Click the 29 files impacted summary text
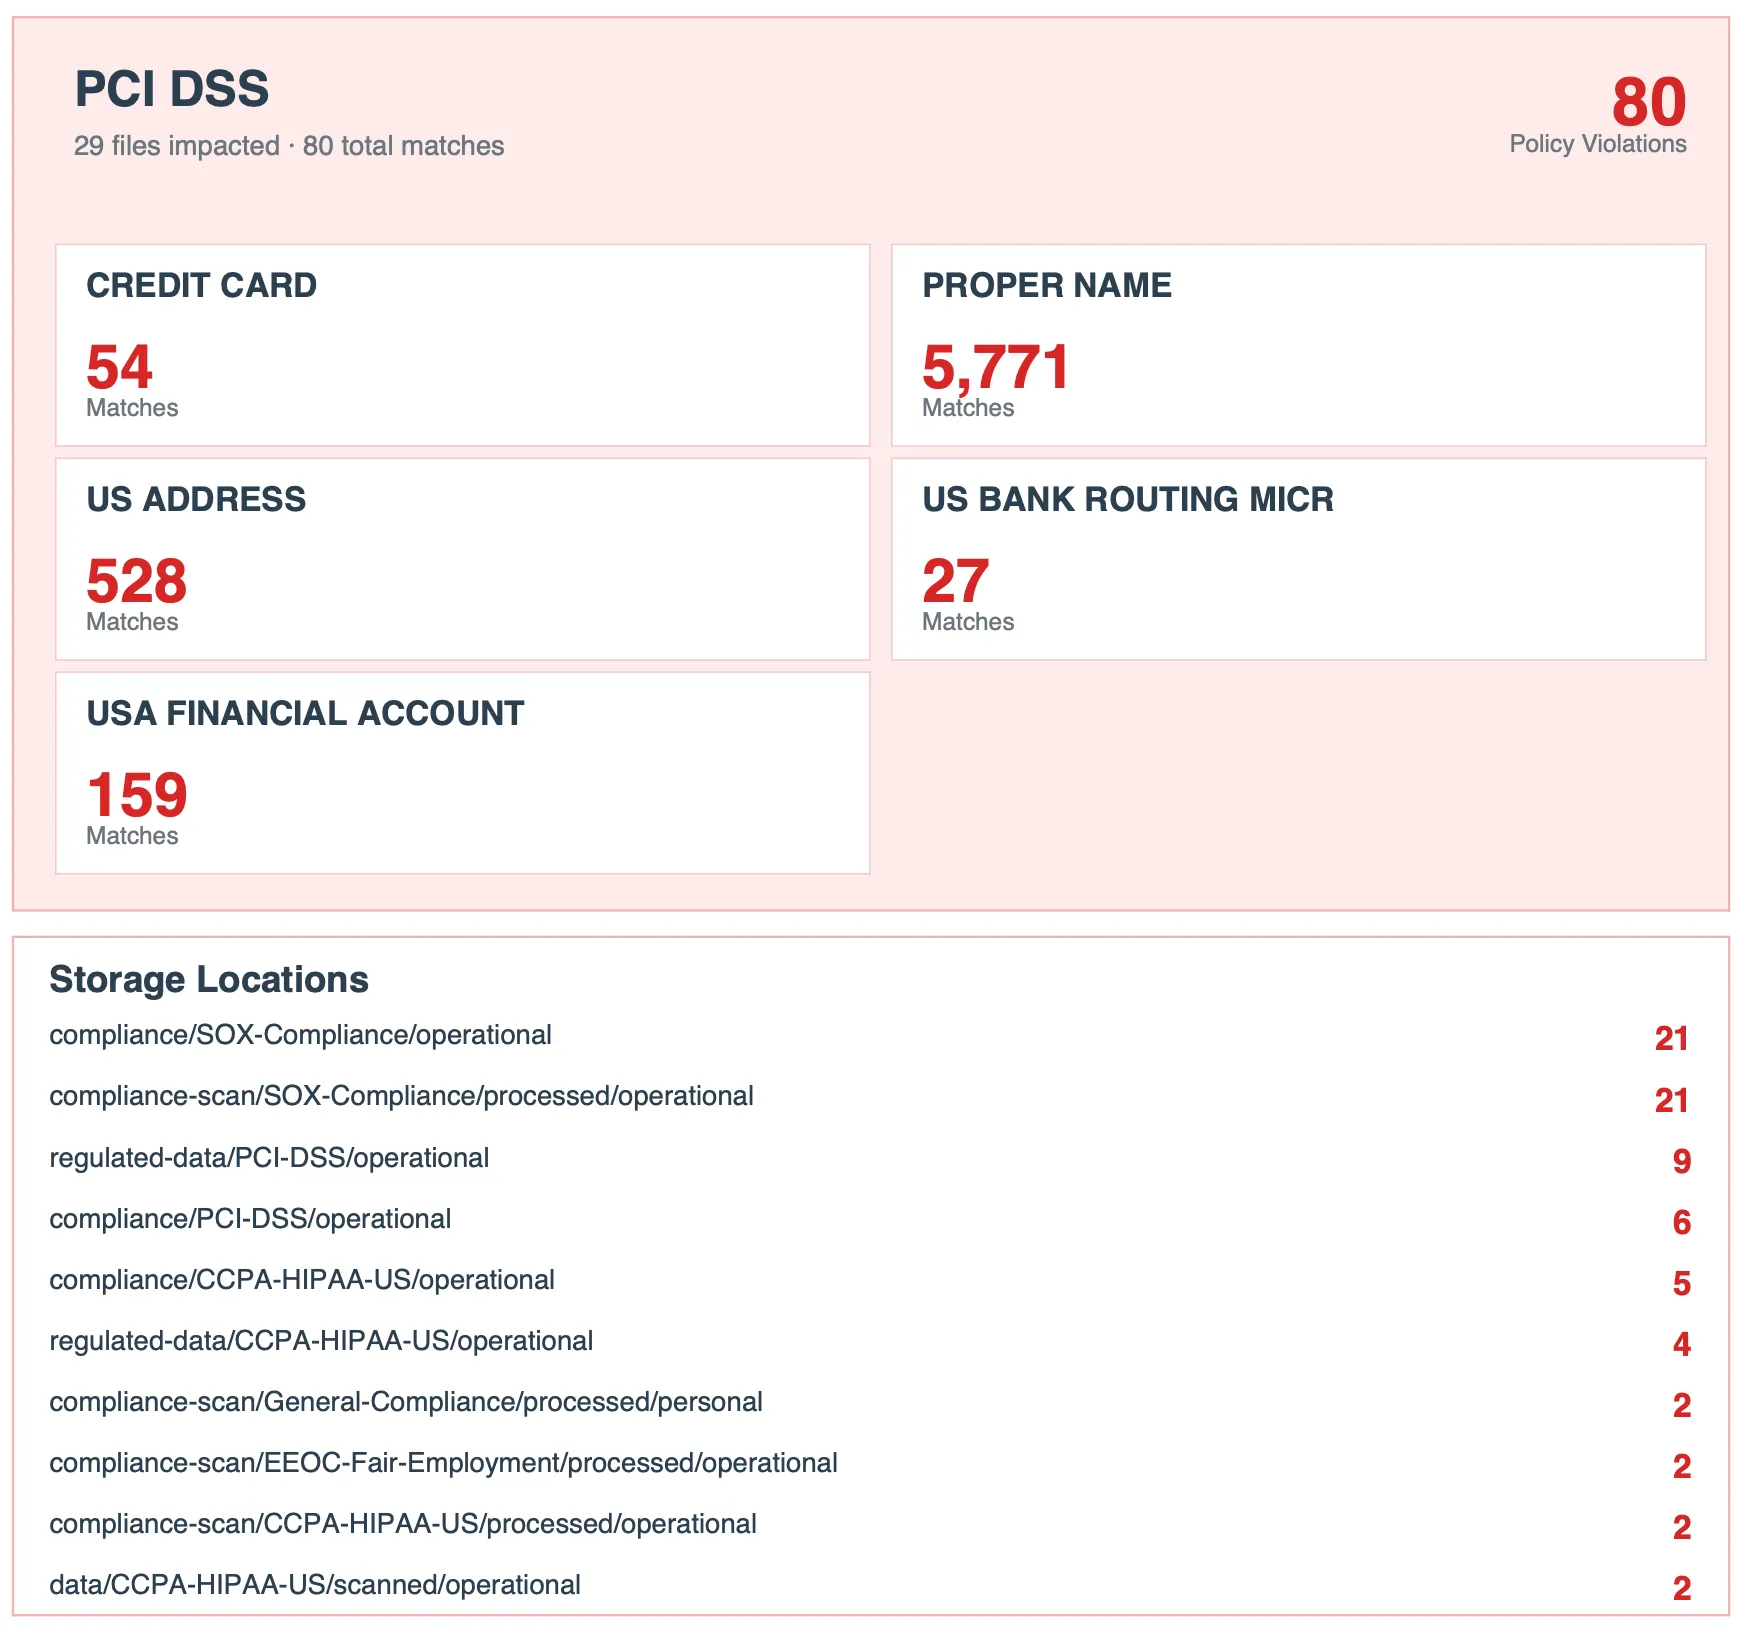This screenshot has width=1748, height=1631. click(288, 146)
